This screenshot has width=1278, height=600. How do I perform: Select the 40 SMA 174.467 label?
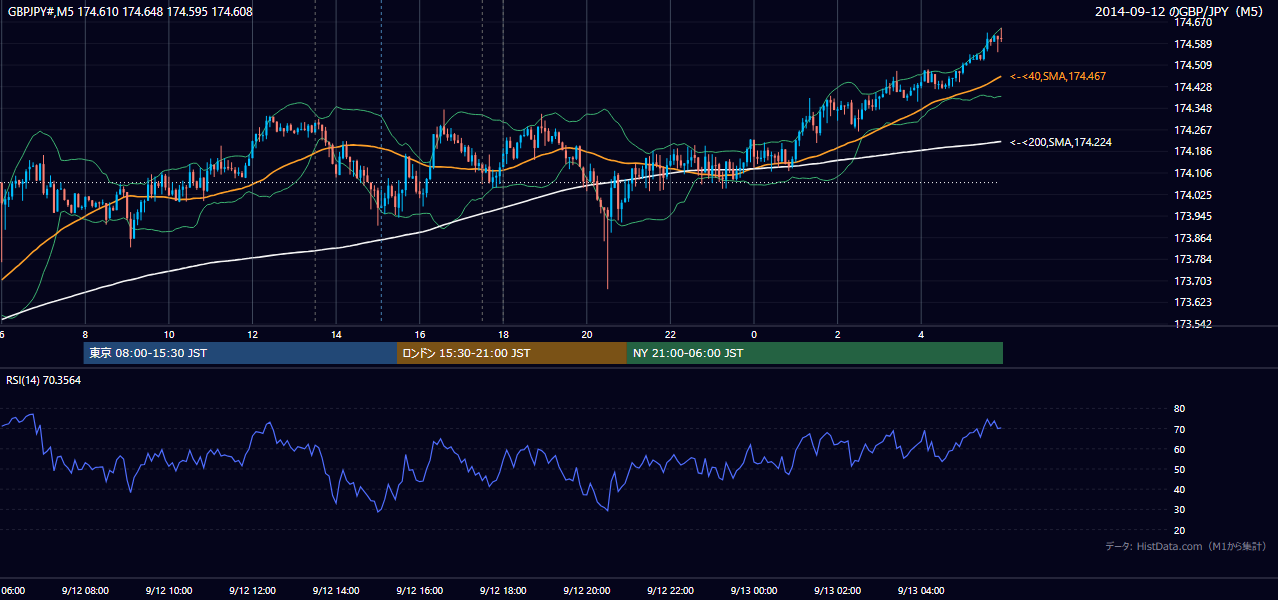coord(1058,76)
